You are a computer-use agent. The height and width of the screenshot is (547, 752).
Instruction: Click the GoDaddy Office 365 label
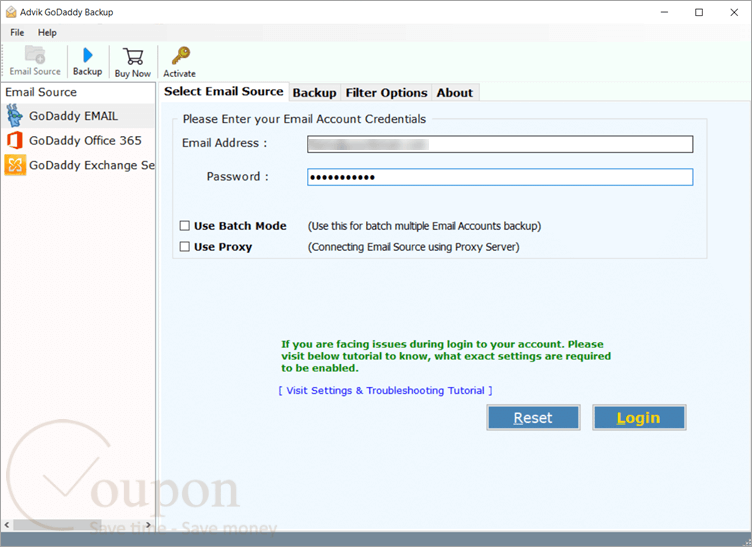pyautogui.click(x=85, y=140)
